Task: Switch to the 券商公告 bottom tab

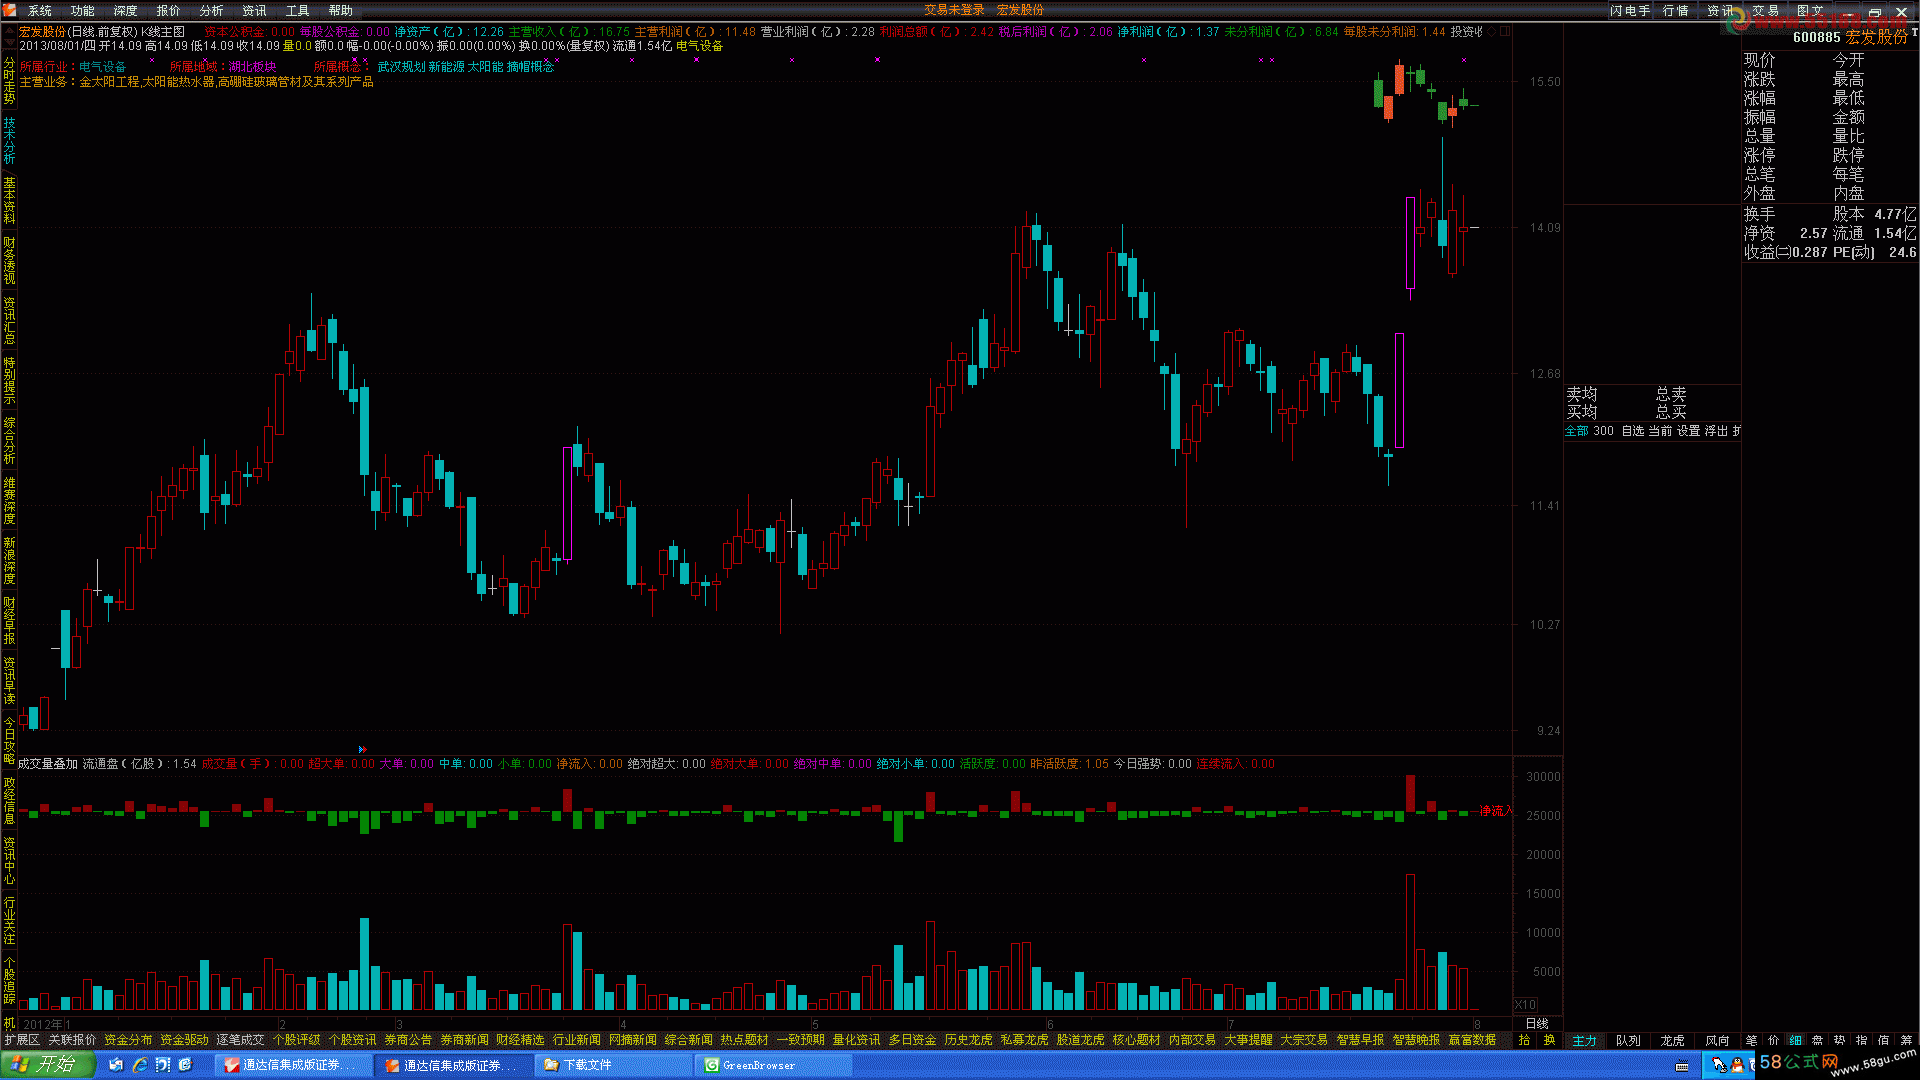Action: coord(409,1040)
